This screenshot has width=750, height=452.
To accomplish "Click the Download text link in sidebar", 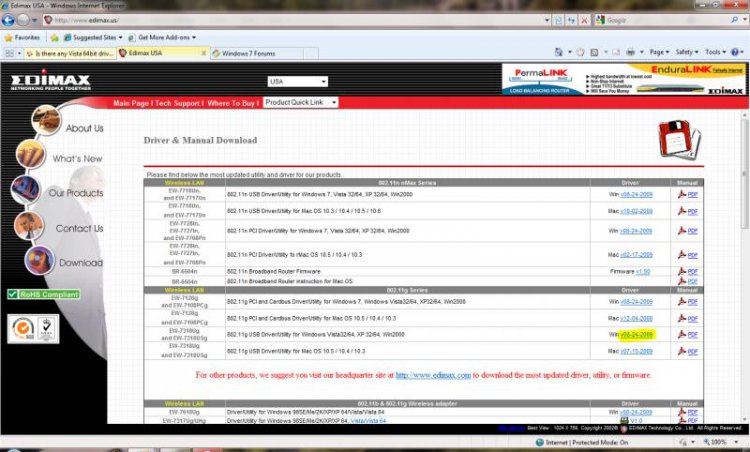I will coord(81,263).
